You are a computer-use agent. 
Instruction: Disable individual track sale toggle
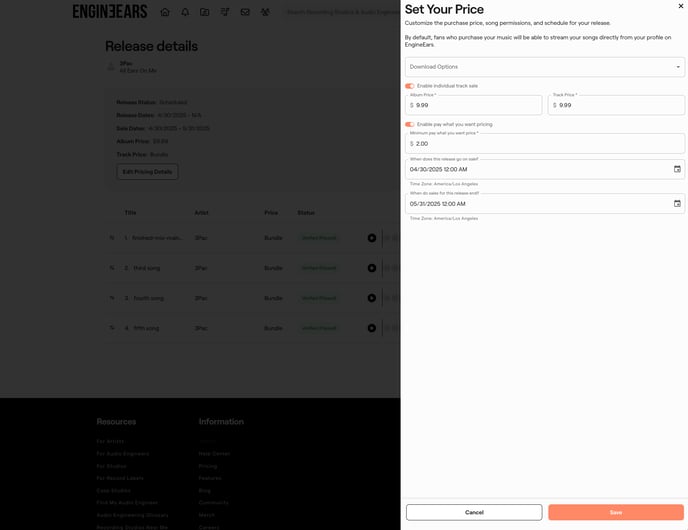tap(410, 86)
